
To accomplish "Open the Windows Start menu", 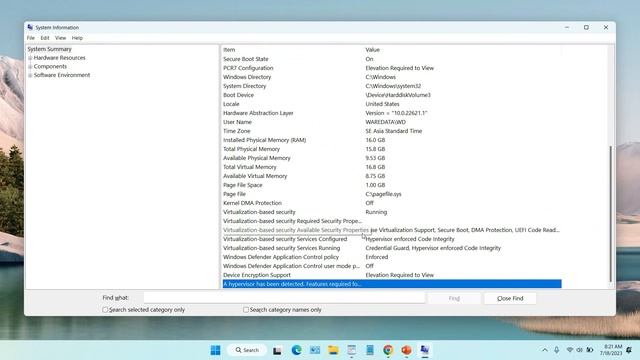I will (x=216, y=350).
